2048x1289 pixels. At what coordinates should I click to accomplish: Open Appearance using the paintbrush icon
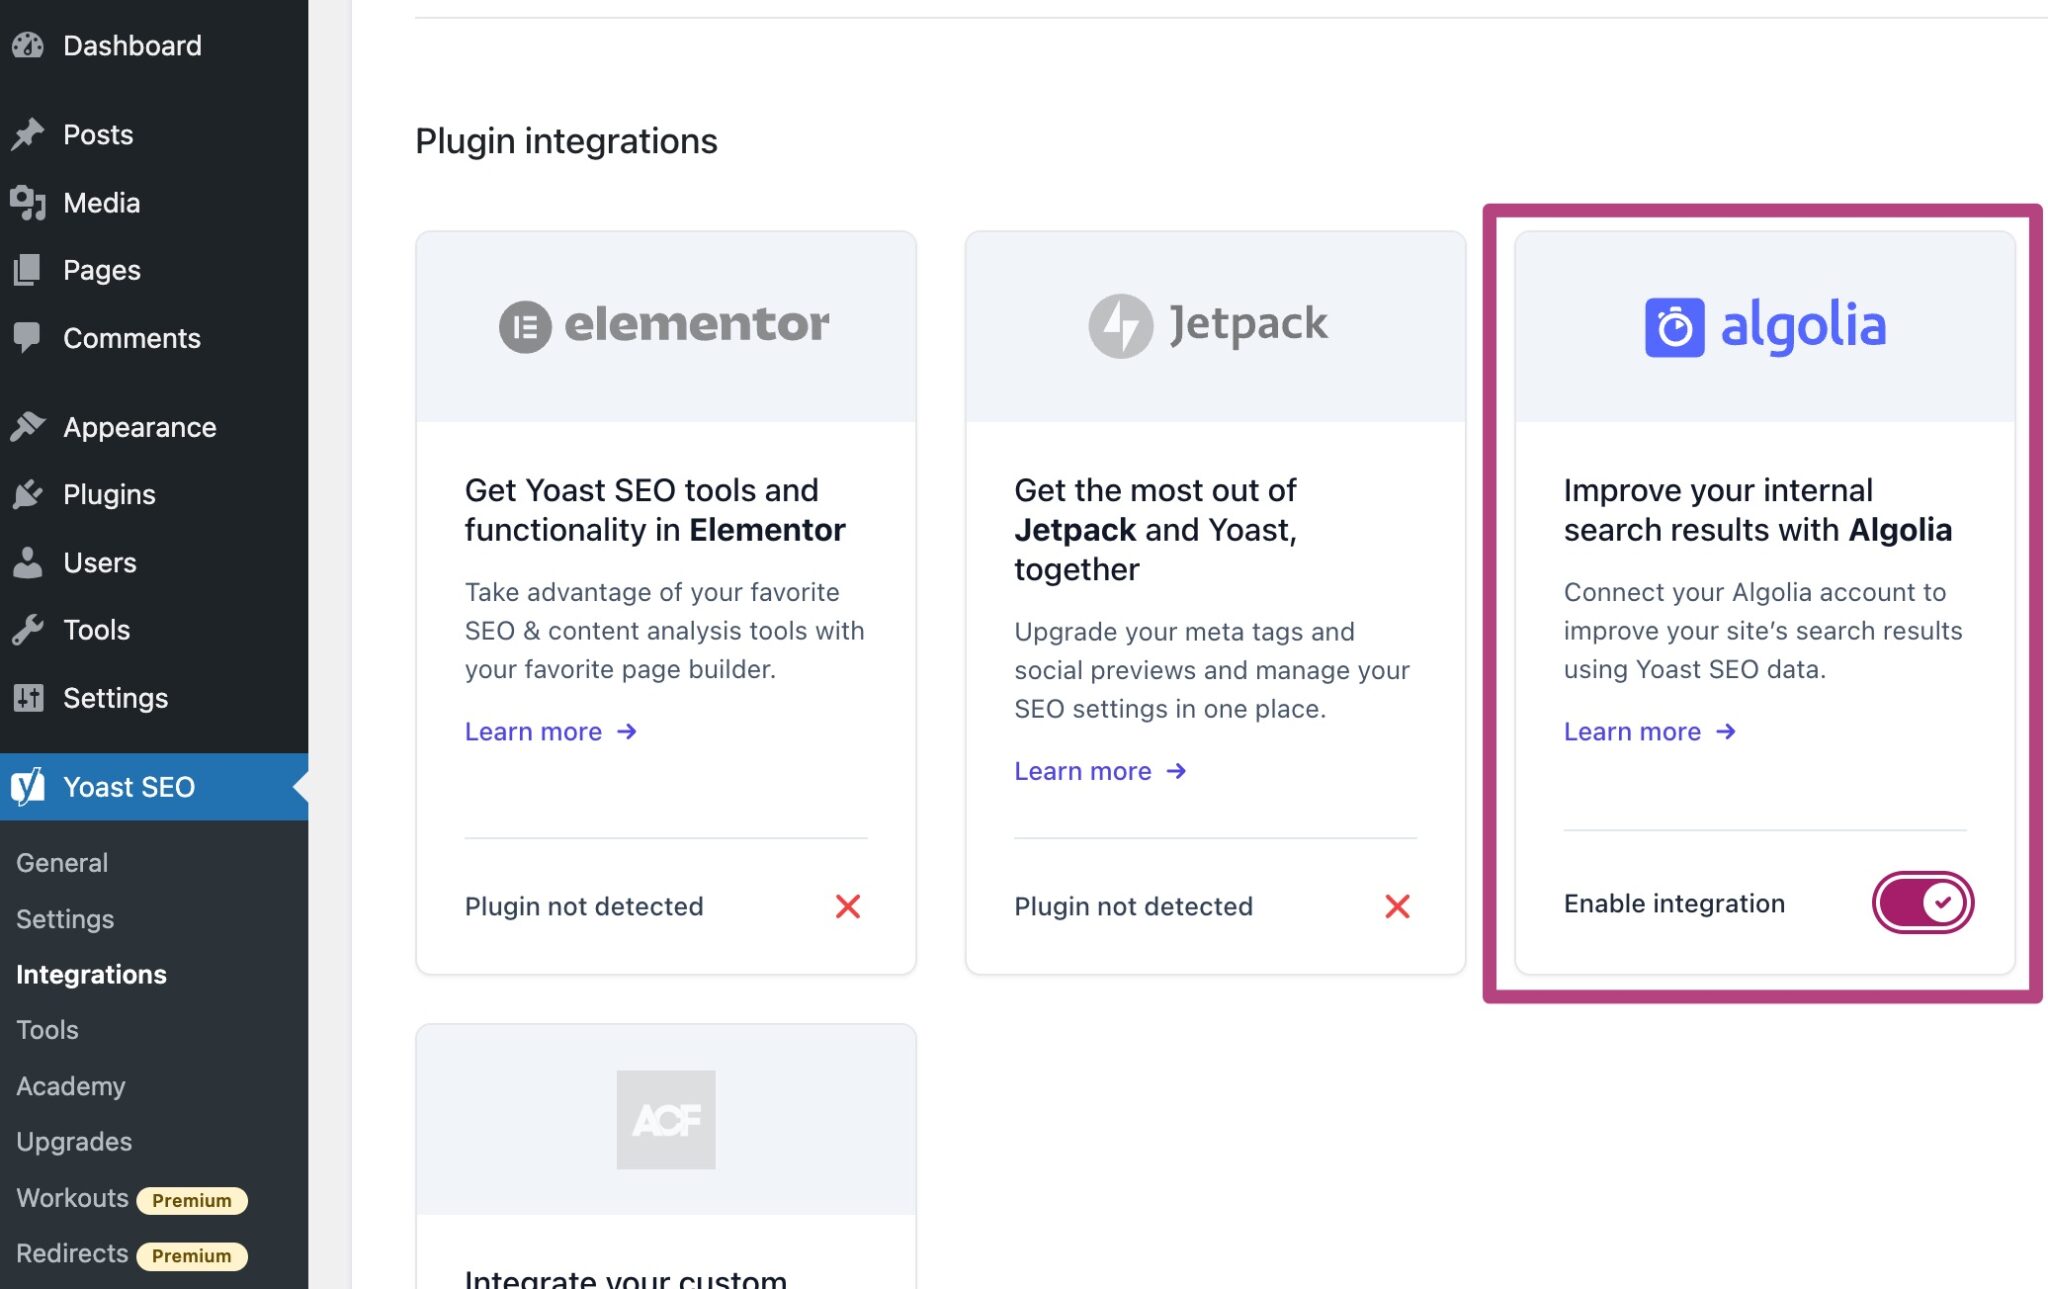tap(29, 426)
